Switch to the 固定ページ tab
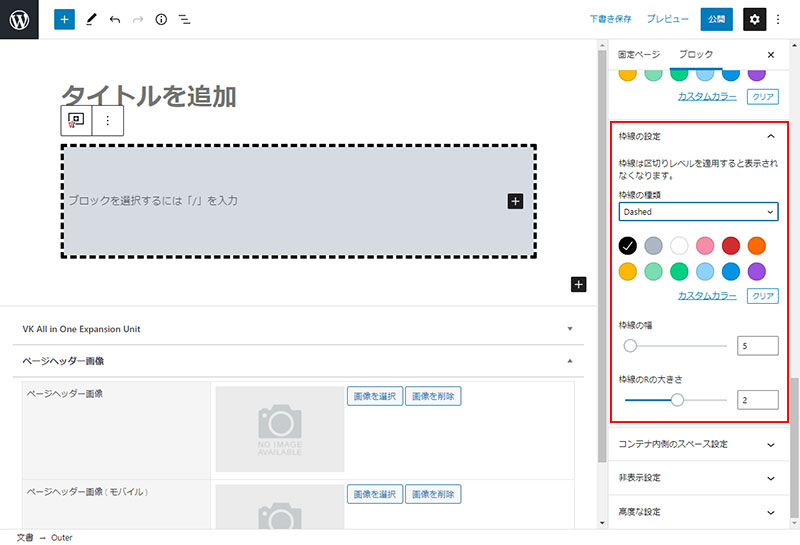This screenshot has width=800, height=545. click(639, 54)
